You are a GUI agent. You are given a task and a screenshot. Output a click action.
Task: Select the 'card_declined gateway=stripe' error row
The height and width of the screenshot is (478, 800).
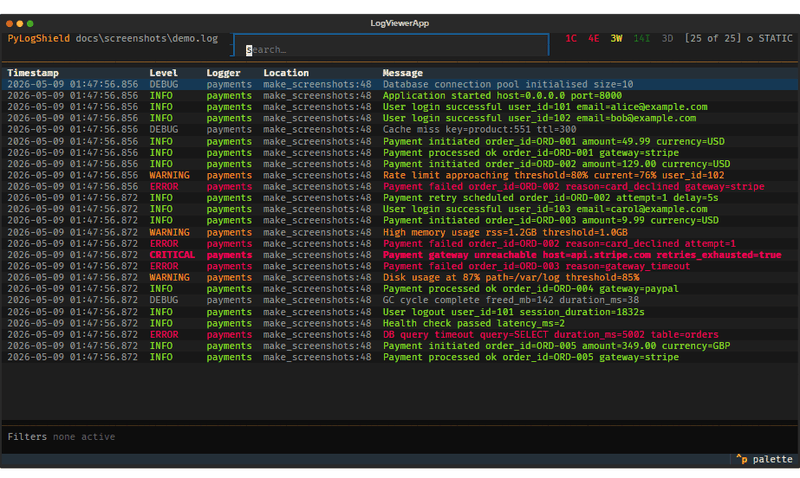(x=400, y=187)
